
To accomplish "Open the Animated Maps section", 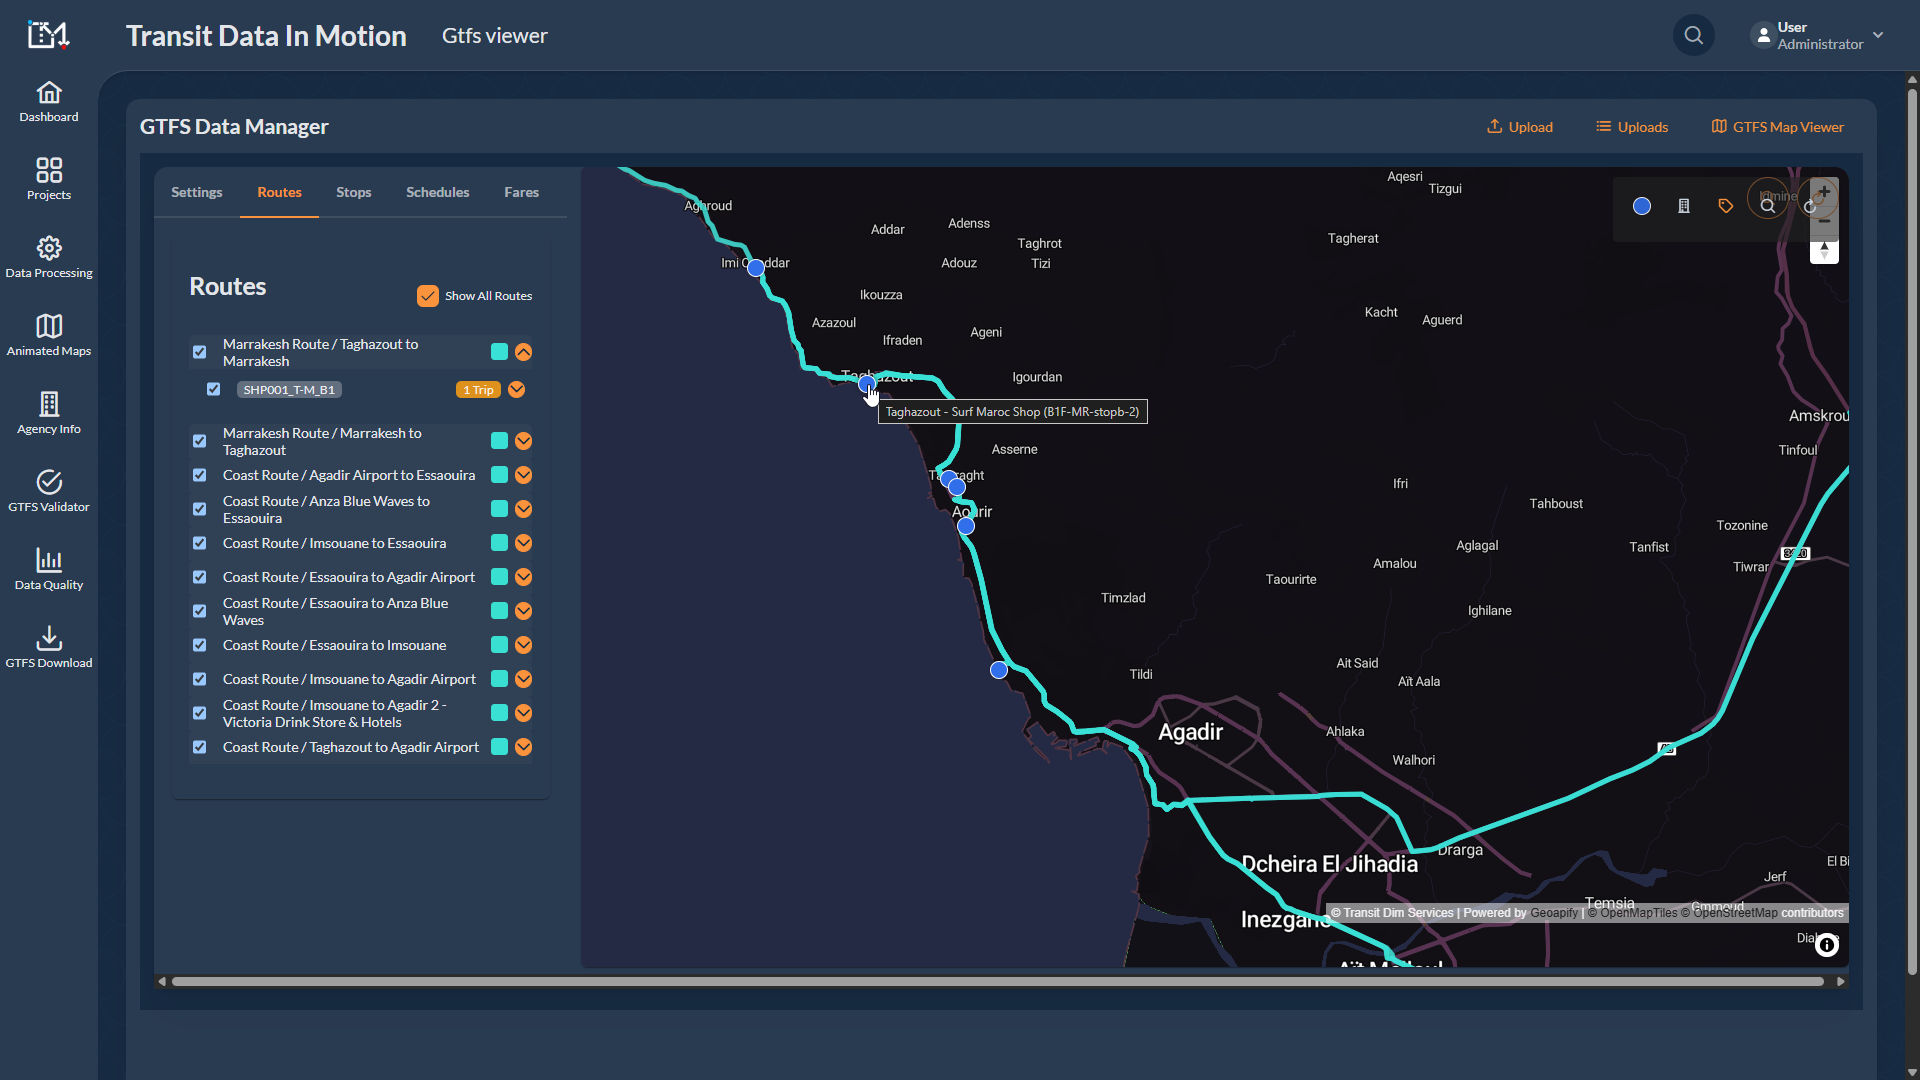I will click(49, 335).
